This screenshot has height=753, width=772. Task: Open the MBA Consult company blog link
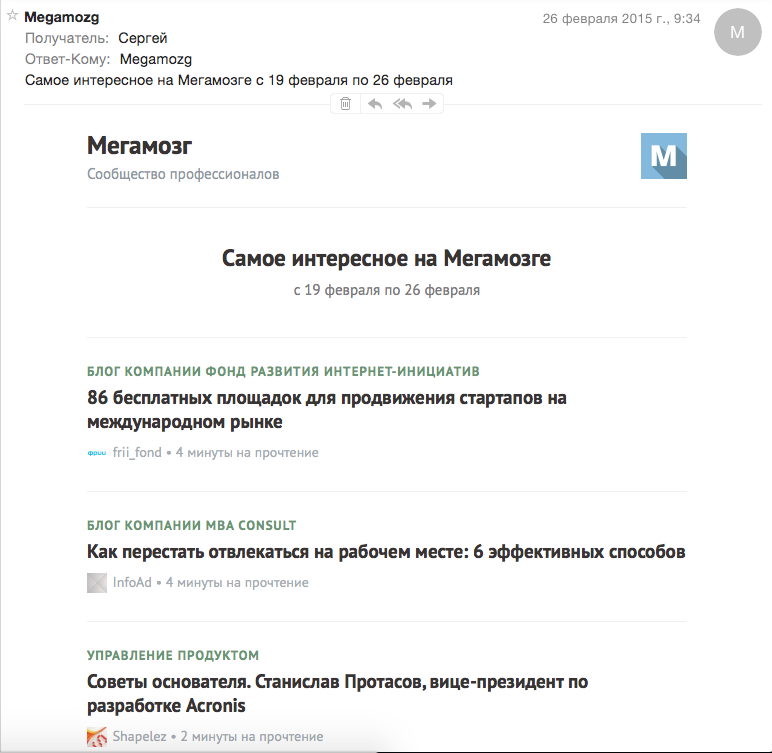click(192, 525)
